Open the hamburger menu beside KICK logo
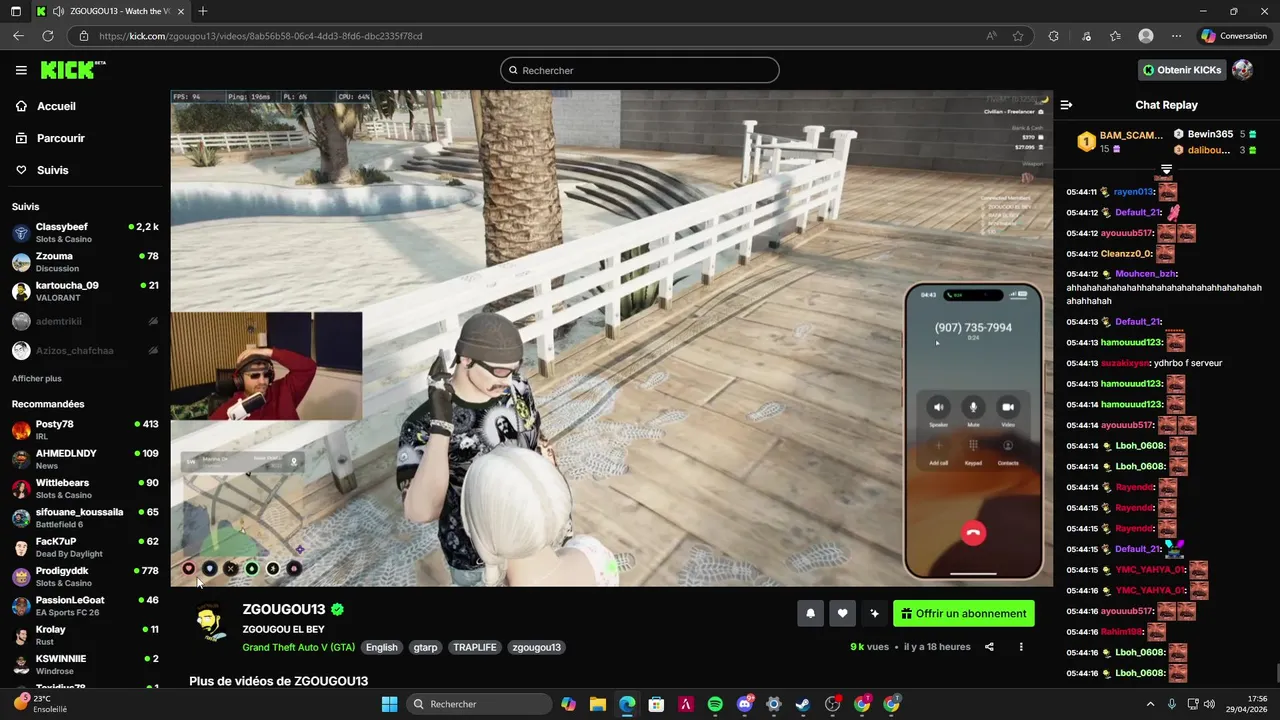This screenshot has width=1280, height=720. pyautogui.click(x=21, y=70)
